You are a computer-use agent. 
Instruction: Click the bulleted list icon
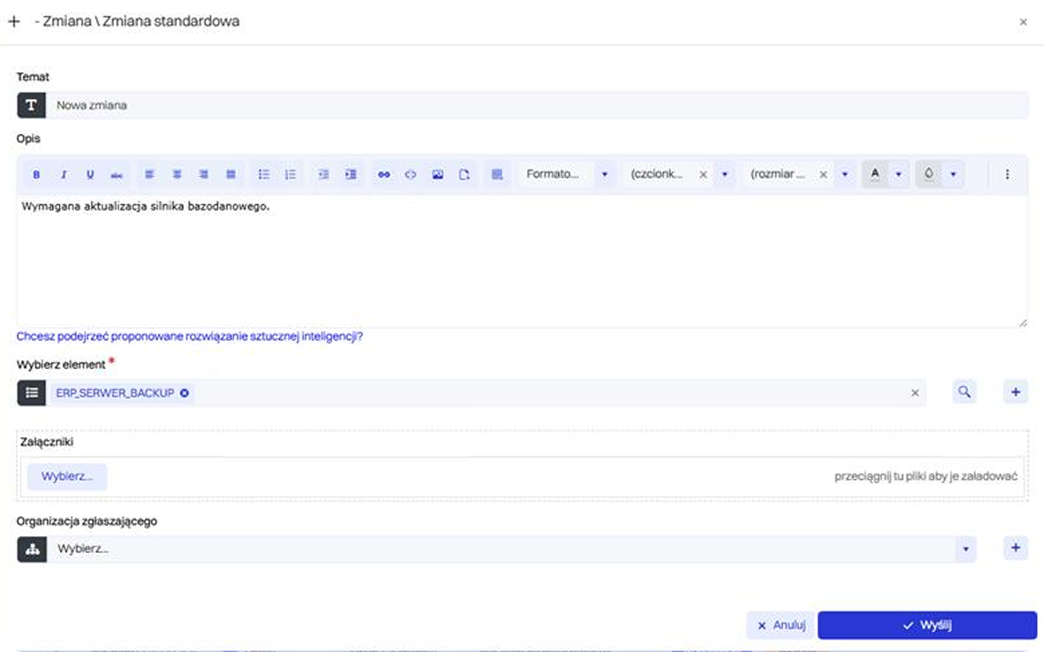pos(264,174)
